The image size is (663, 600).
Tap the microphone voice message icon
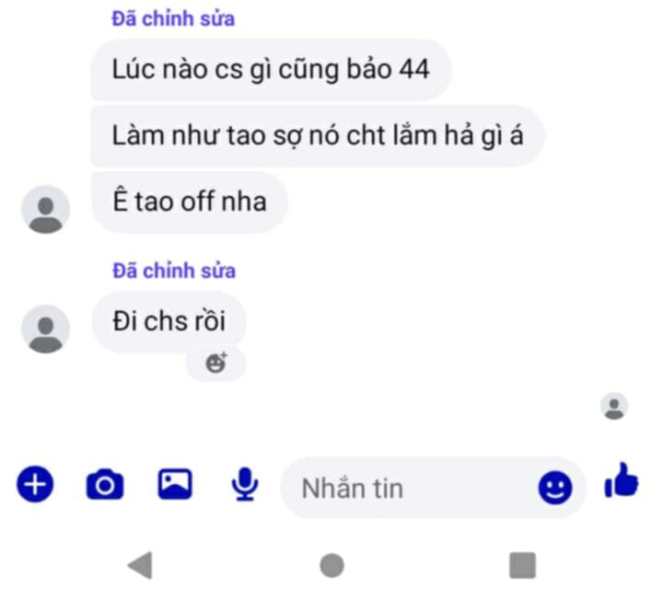(x=245, y=485)
